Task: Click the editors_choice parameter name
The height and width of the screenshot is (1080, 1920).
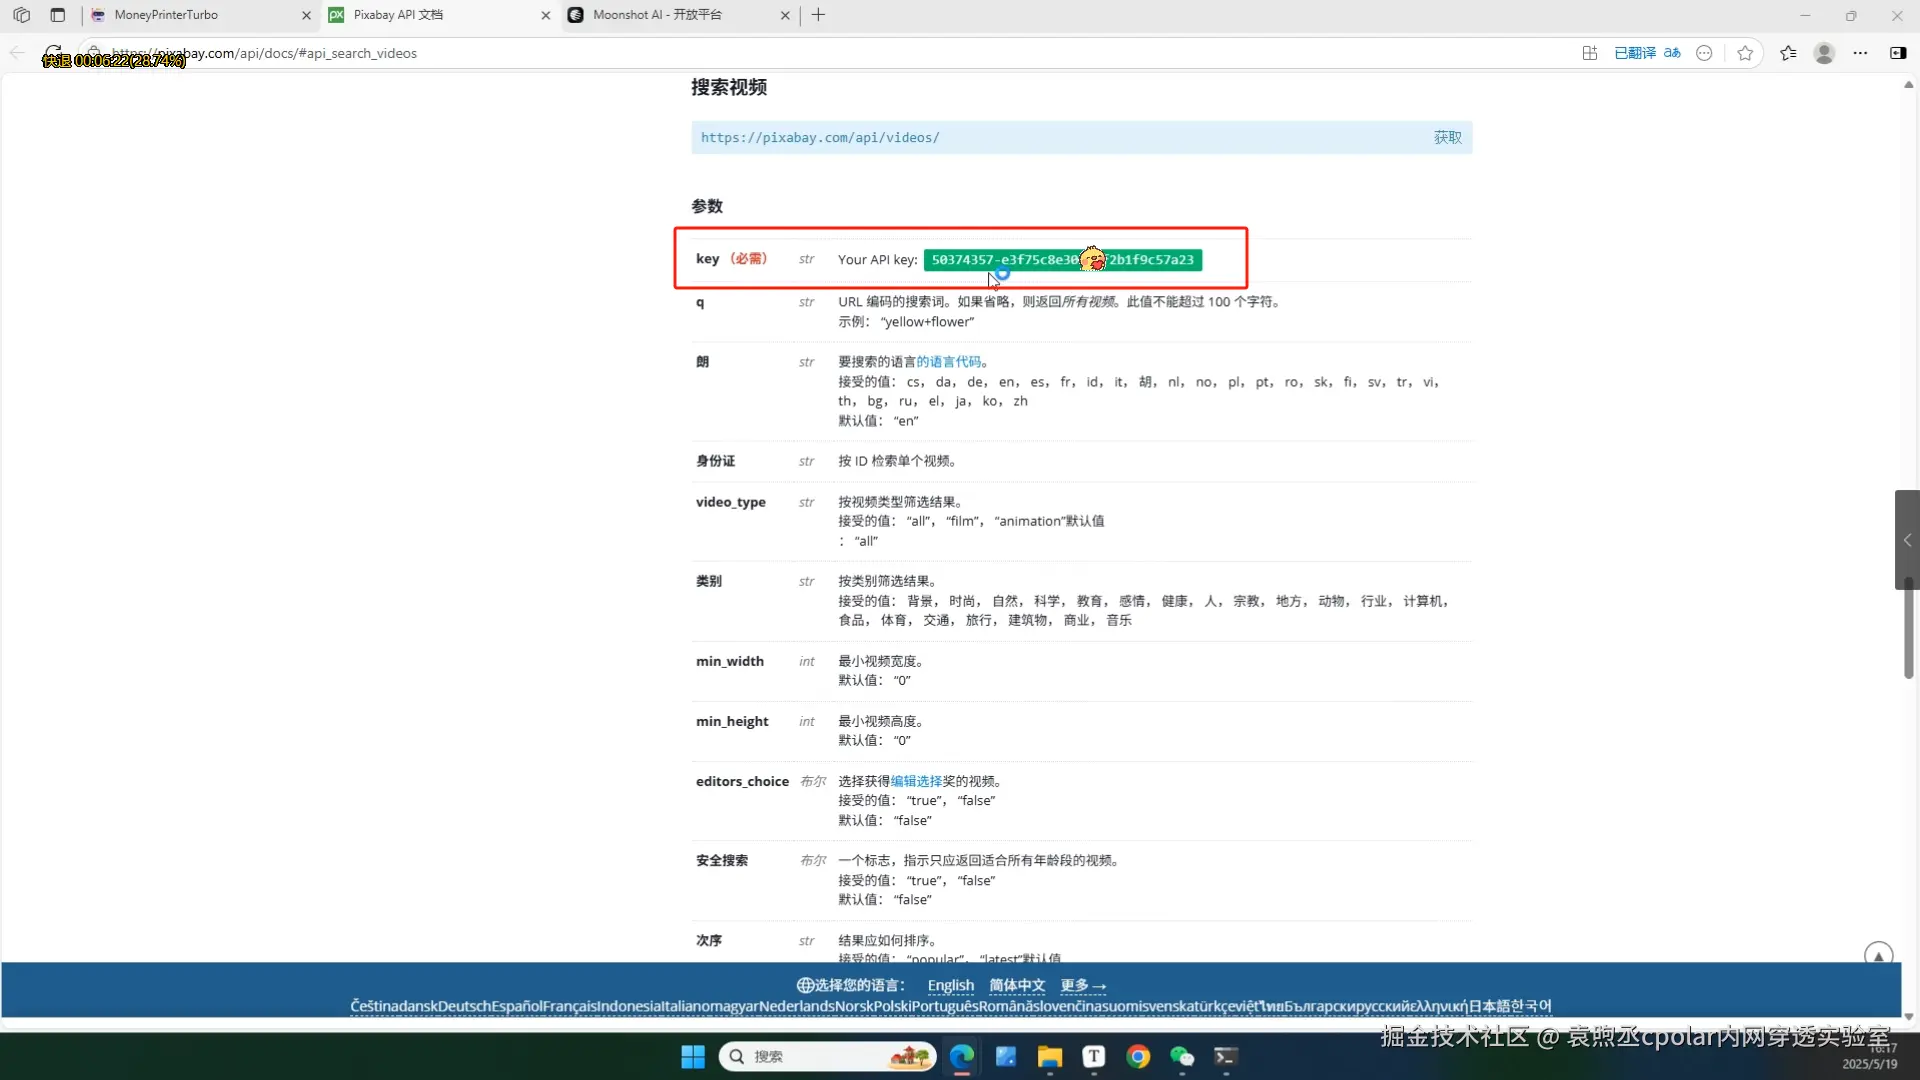Action: [742, 781]
